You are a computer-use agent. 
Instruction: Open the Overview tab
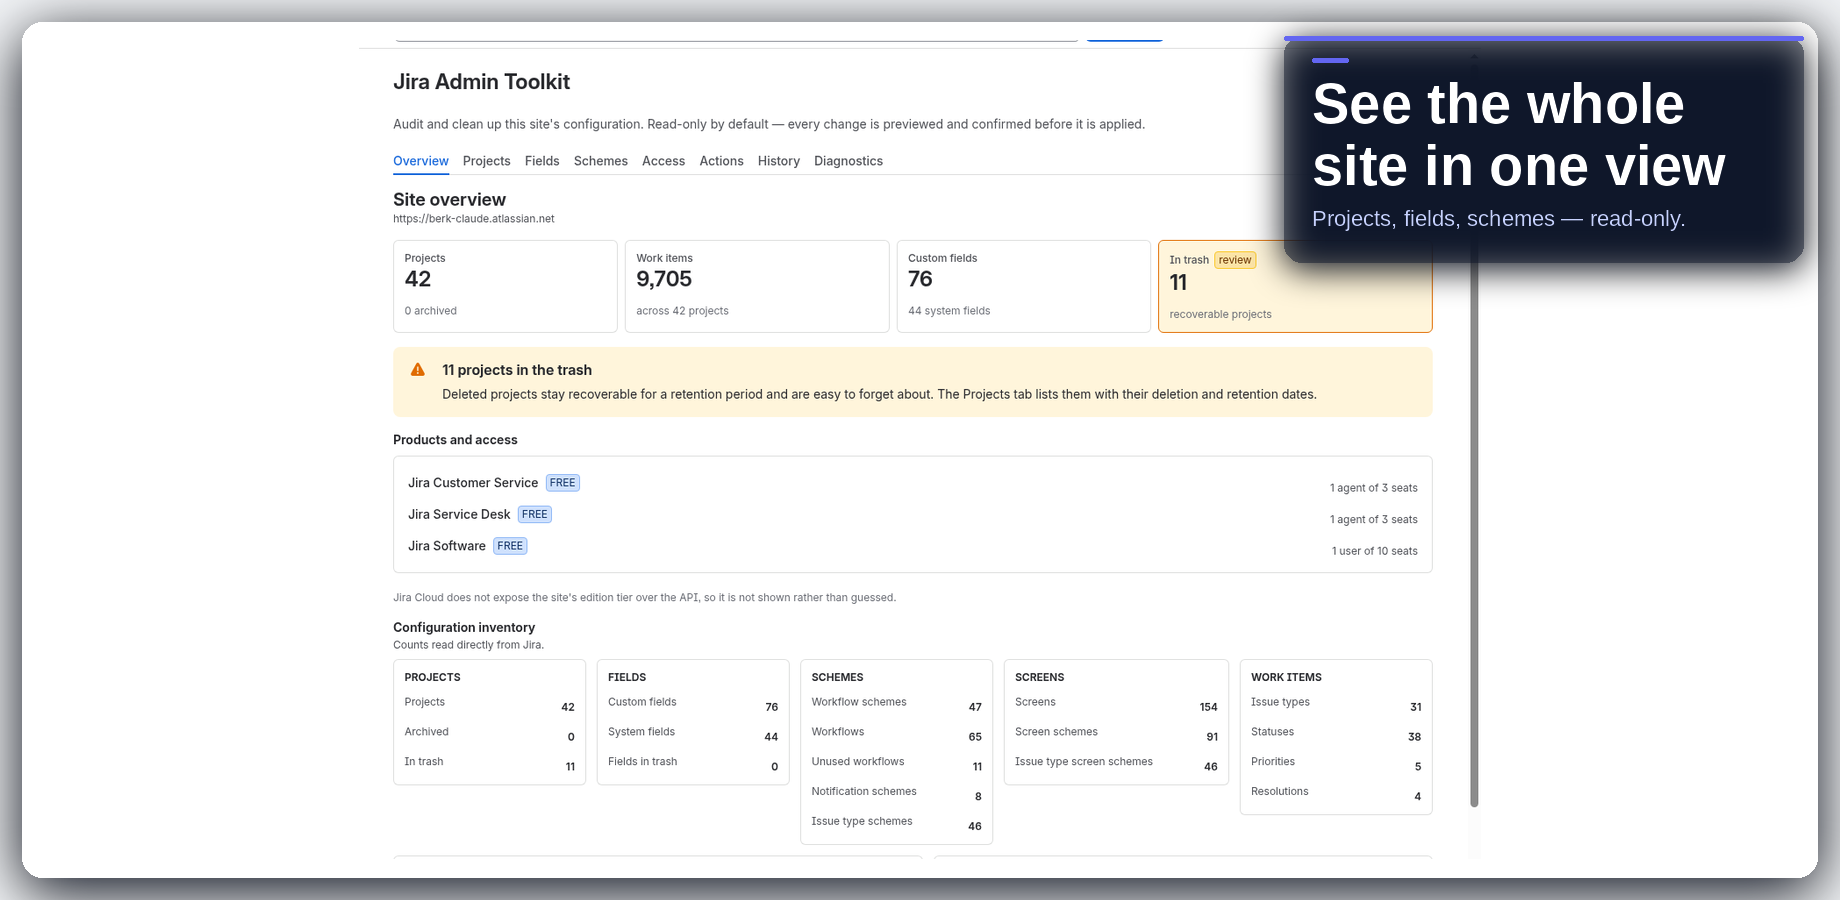tap(420, 161)
